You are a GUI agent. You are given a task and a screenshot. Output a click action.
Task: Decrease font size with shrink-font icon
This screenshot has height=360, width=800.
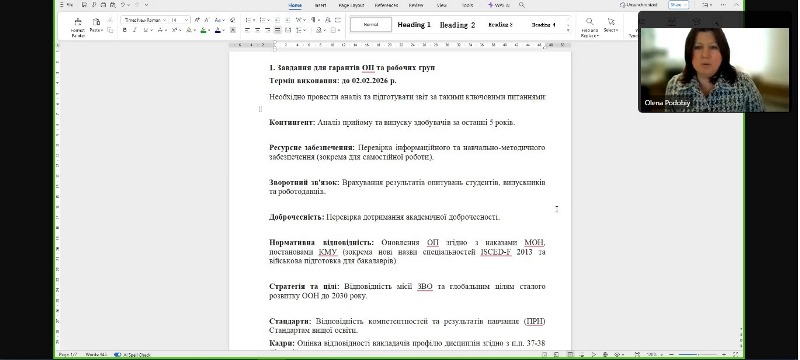click(x=207, y=20)
